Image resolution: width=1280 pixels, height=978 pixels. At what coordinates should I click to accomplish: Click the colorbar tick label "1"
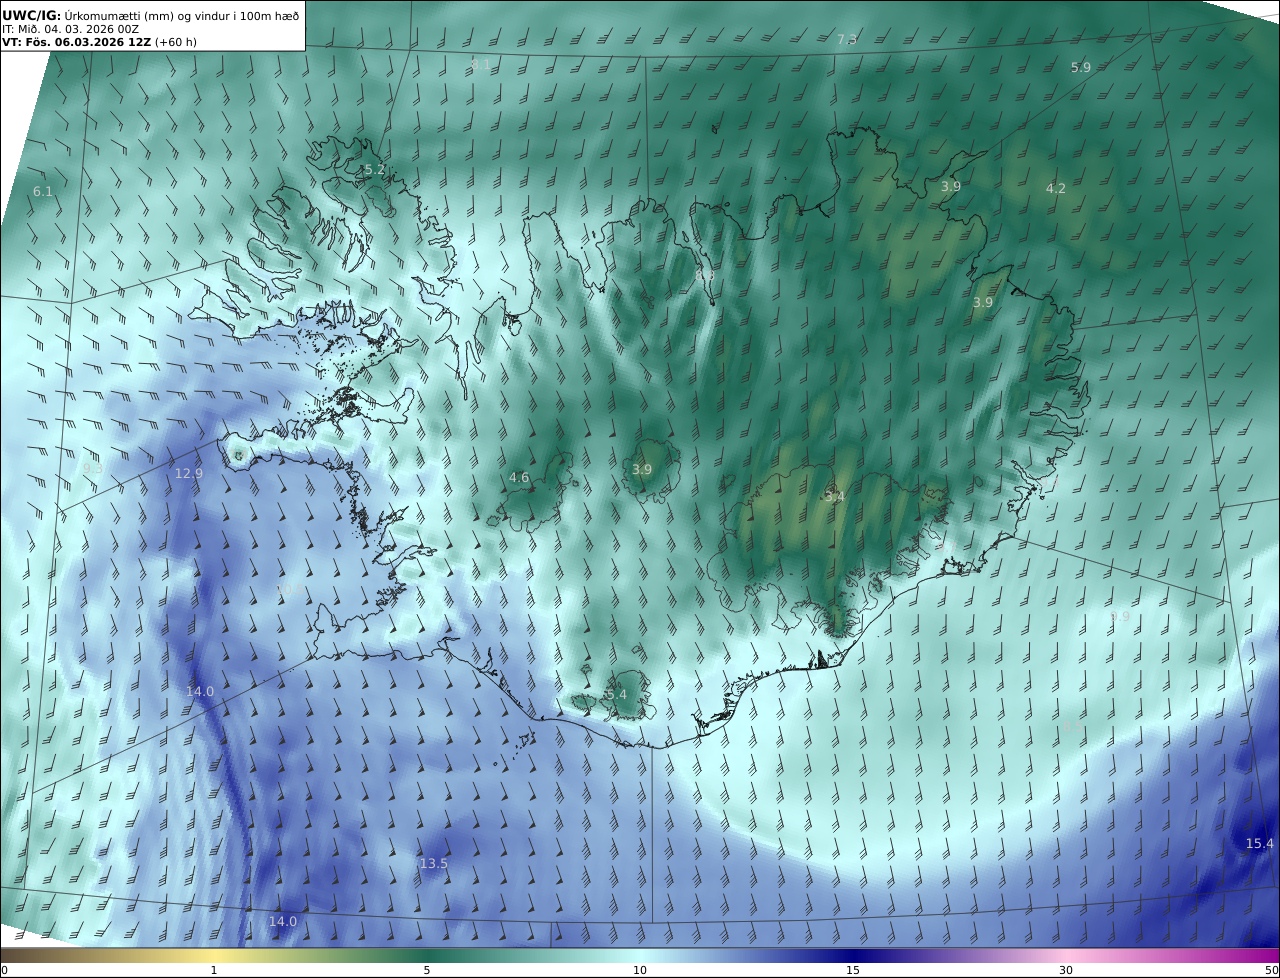point(214,970)
